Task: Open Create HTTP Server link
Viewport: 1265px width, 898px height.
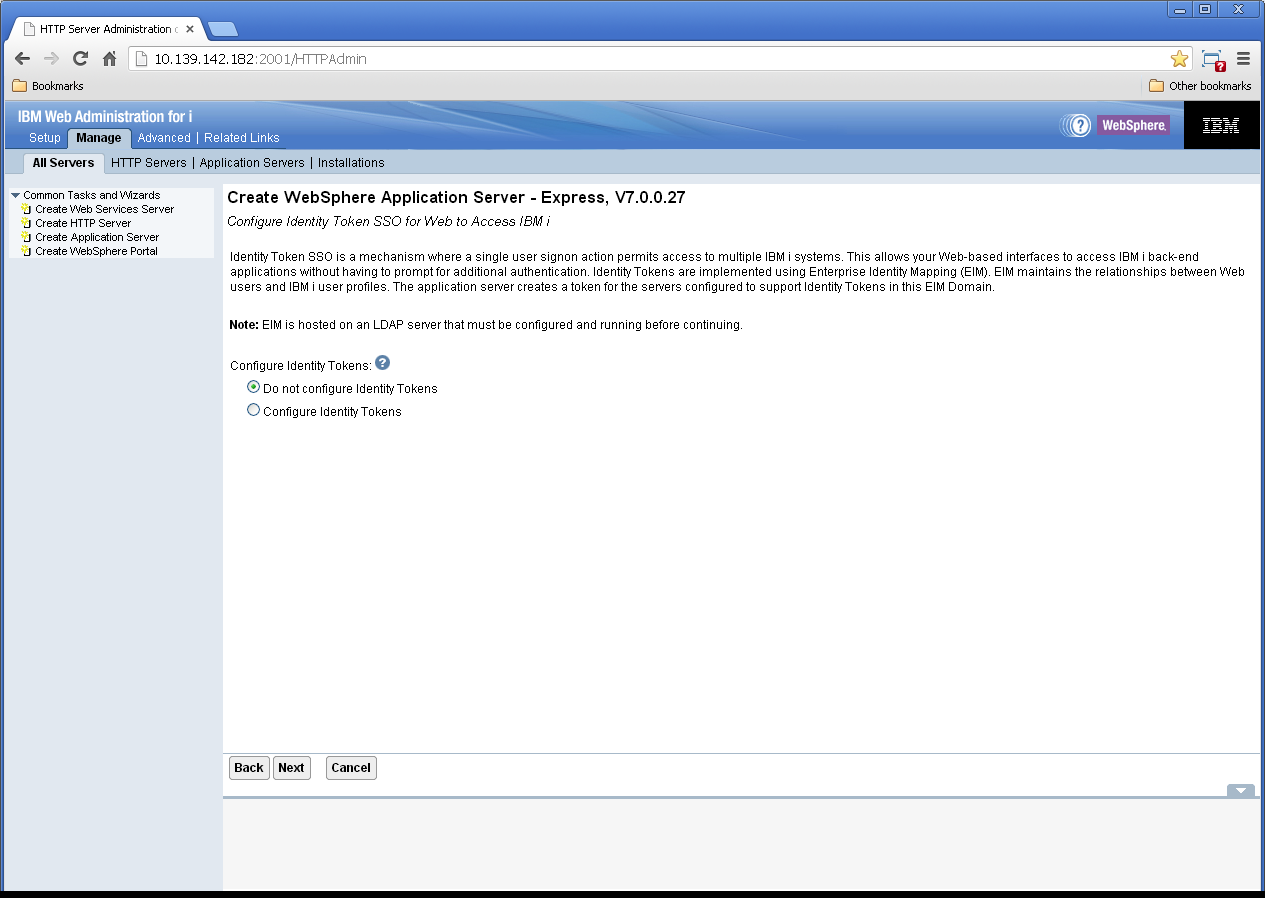Action: 83,223
